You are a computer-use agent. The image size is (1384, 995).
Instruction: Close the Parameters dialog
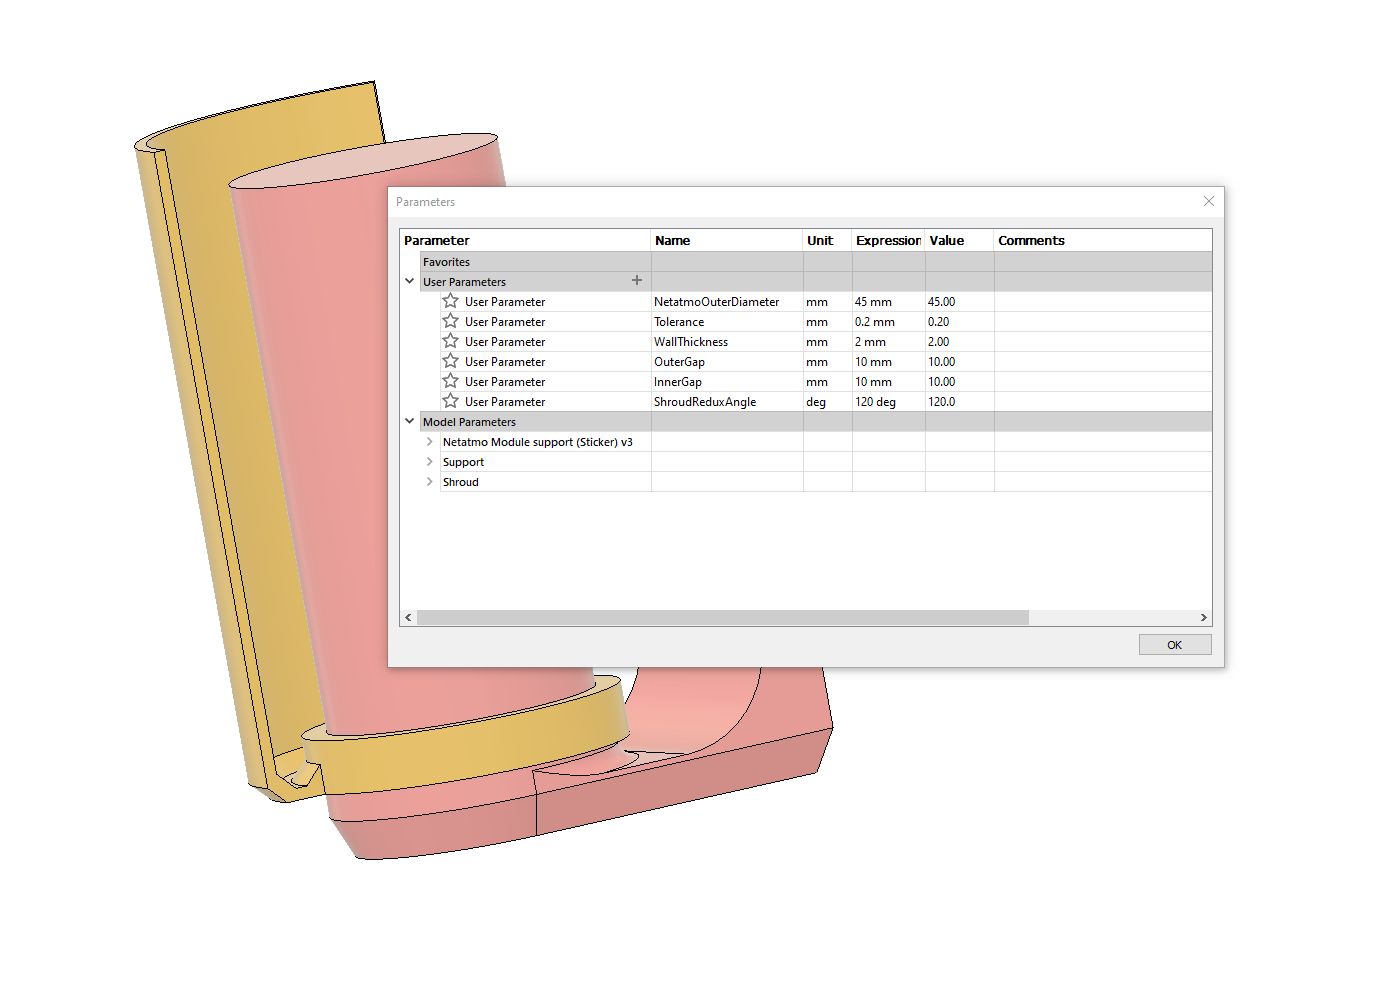[x=1208, y=201]
